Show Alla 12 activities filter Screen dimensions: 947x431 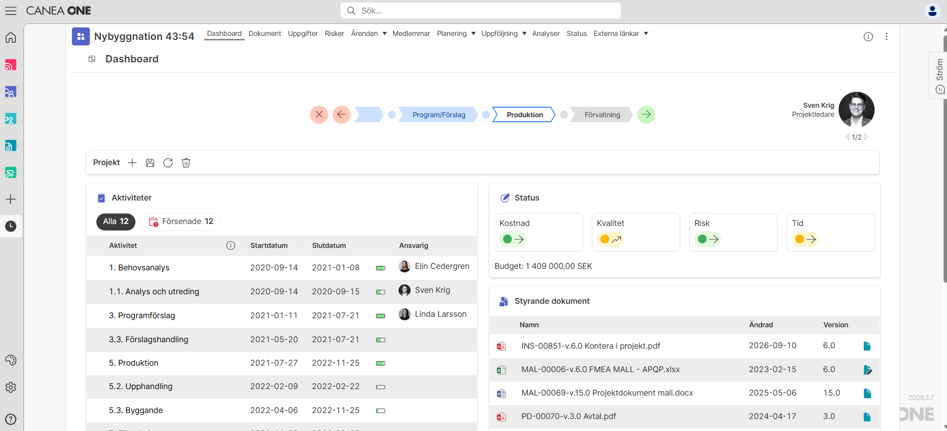(115, 222)
